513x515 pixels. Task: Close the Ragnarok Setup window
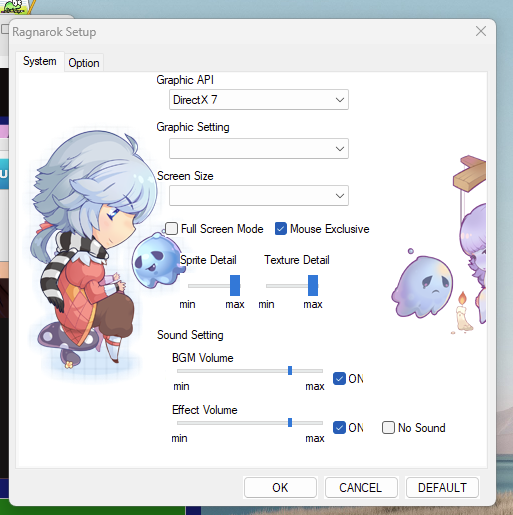481,31
